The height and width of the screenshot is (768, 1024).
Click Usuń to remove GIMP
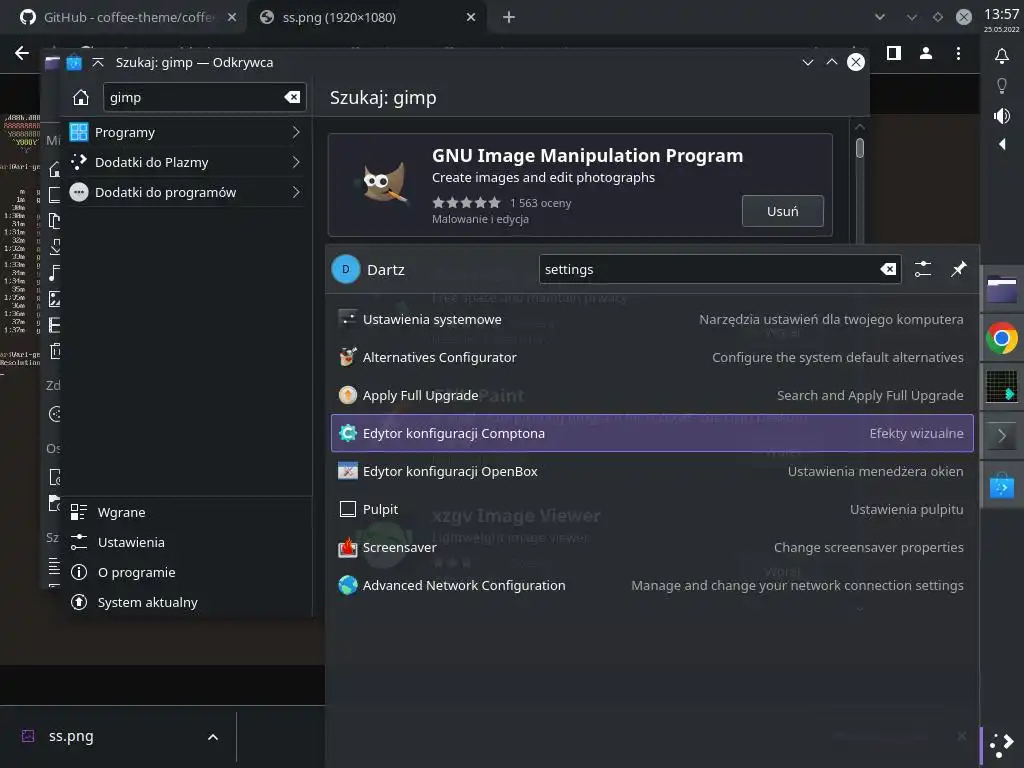tap(782, 211)
